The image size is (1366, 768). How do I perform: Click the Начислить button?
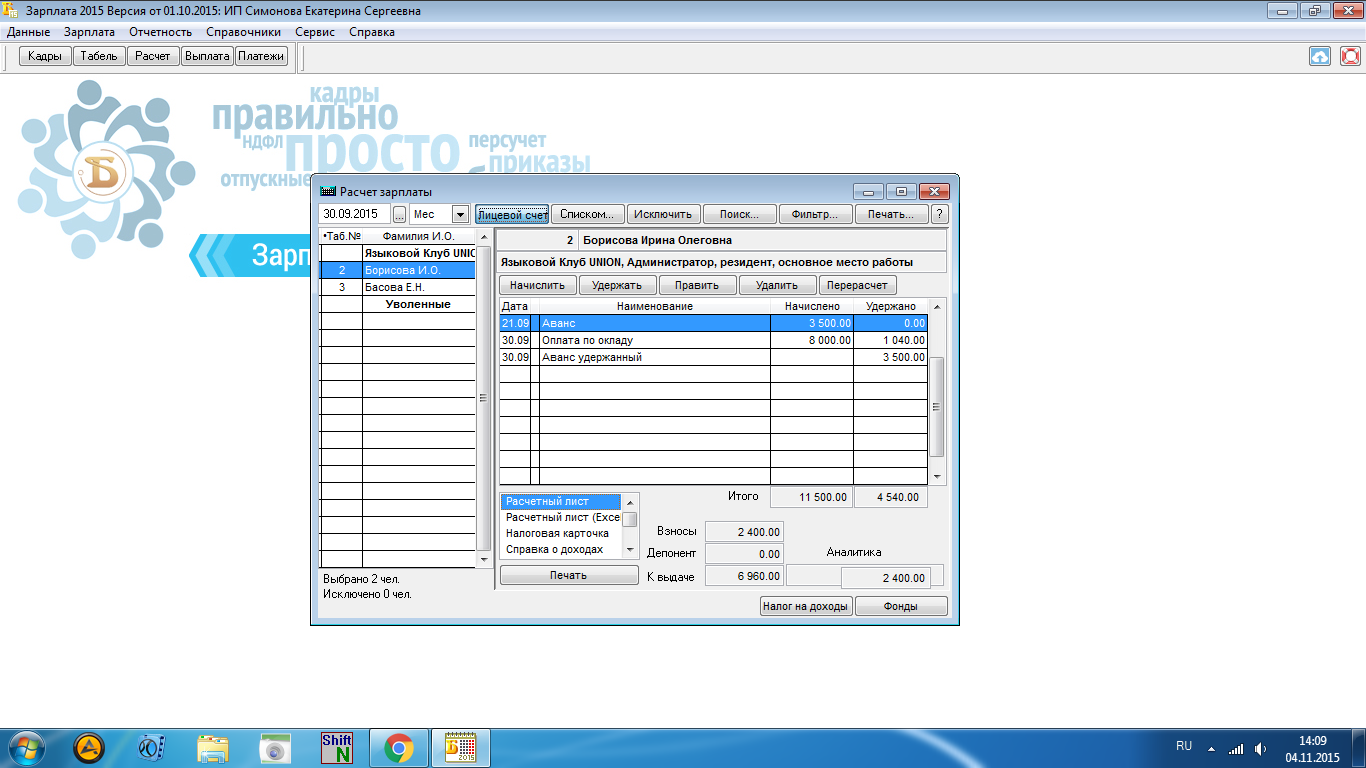tap(537, 285)
